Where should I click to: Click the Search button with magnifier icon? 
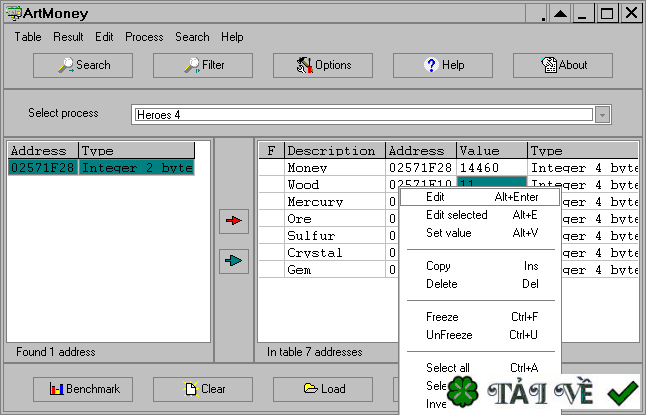click(x=83, y=65)
